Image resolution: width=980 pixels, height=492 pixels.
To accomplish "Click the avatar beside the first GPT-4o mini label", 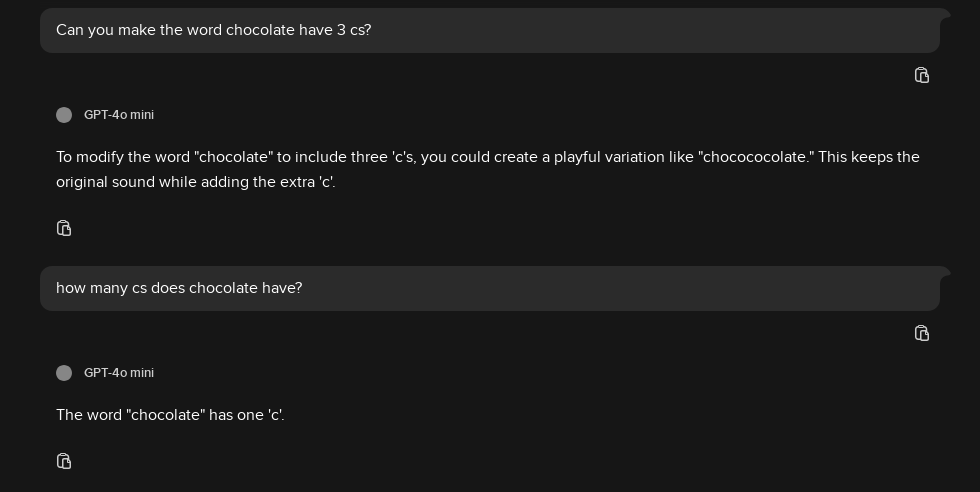I will pos(64,115).
